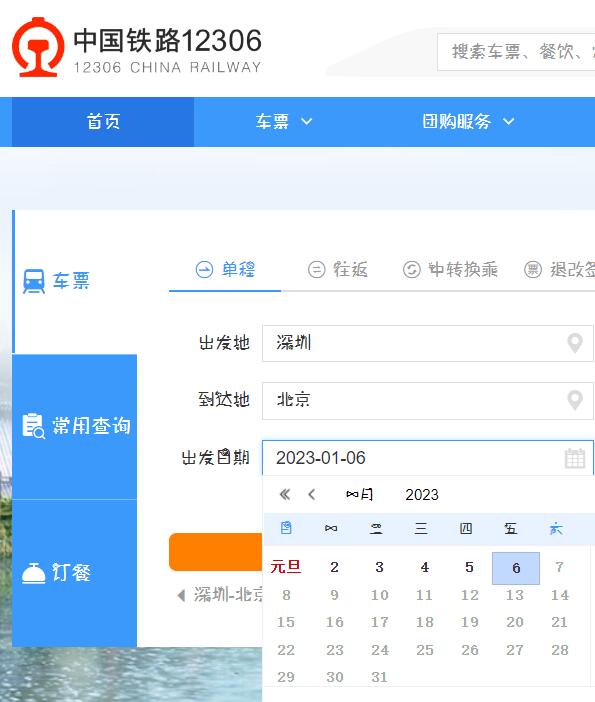Pick date 13 in the calendar

(x=515, y=595)
